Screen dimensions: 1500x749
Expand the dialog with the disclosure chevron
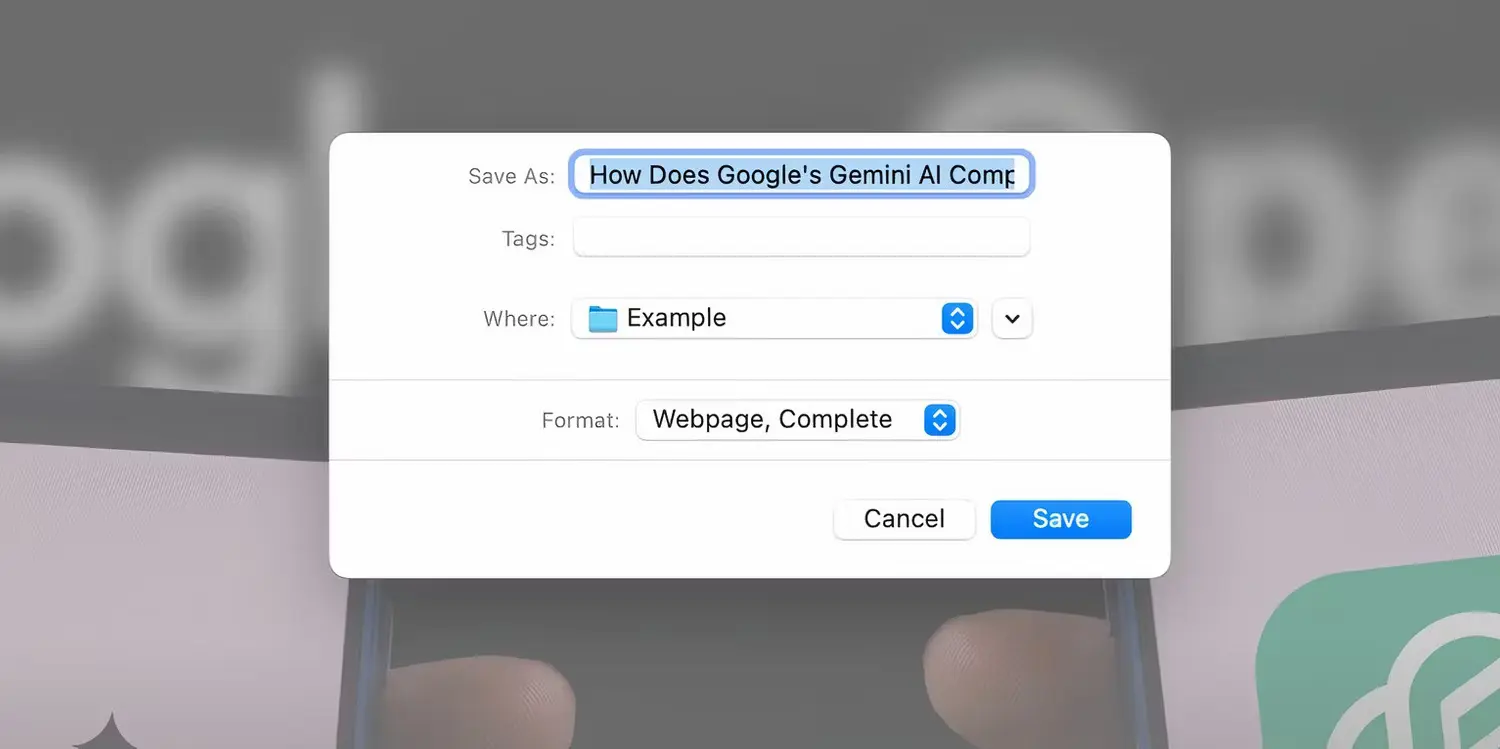[x=1012, y=318]
